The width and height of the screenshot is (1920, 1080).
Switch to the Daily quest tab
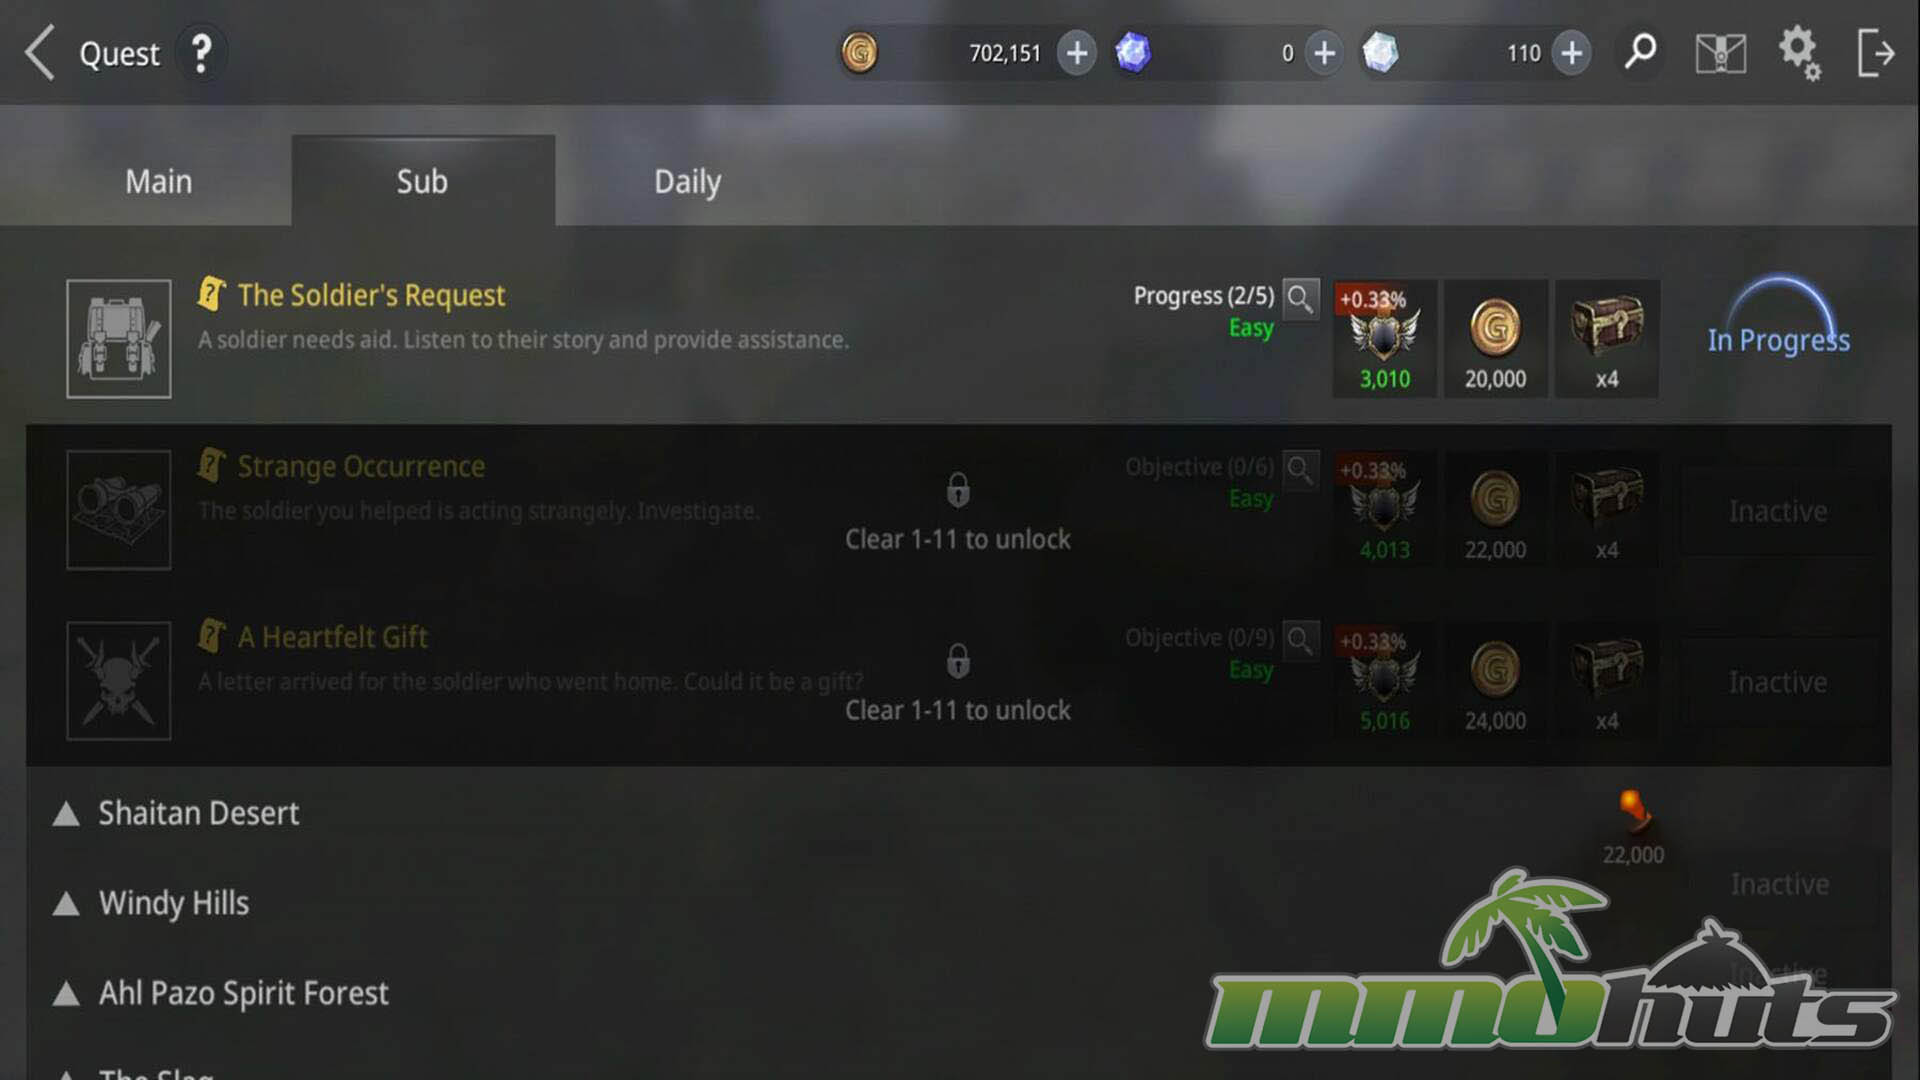pyautogui.click(x=687, y=181)
